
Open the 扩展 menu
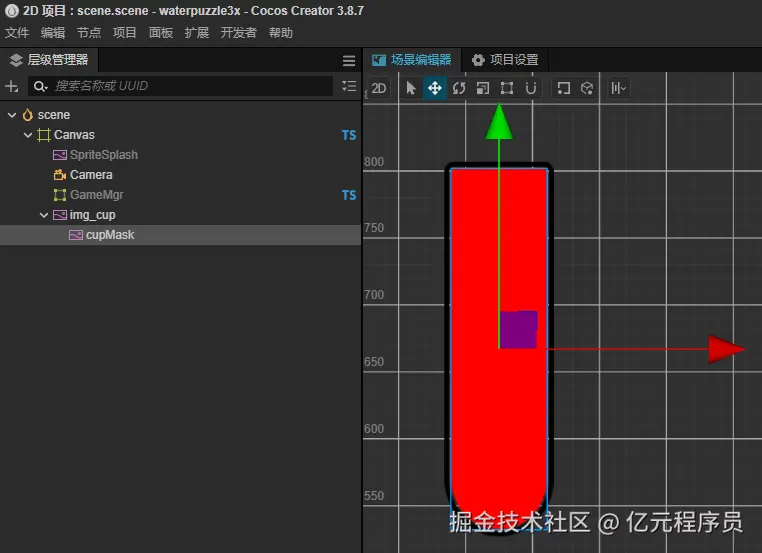pyautogui.click(x=196, y=33)
